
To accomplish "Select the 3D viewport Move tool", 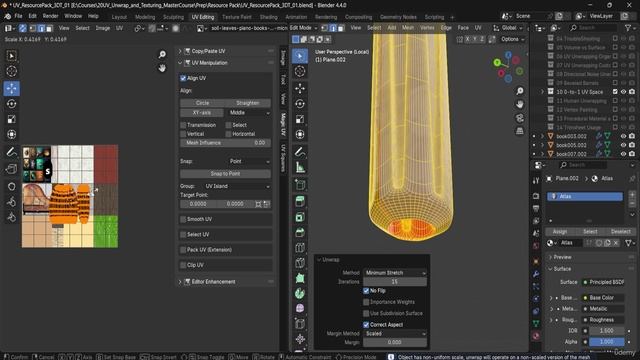I will coord(300,88).
